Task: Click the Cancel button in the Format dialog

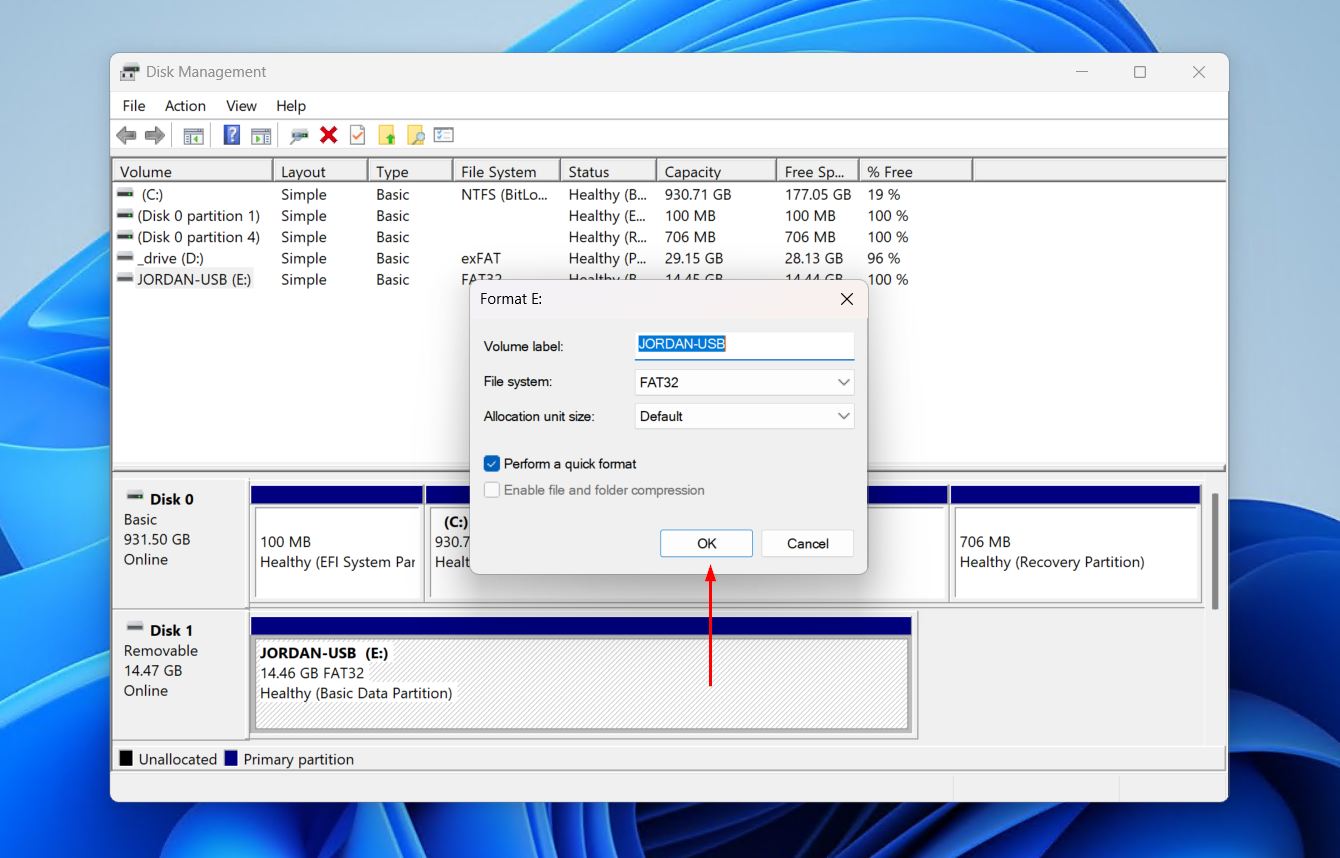Action: tap(807, 543)
